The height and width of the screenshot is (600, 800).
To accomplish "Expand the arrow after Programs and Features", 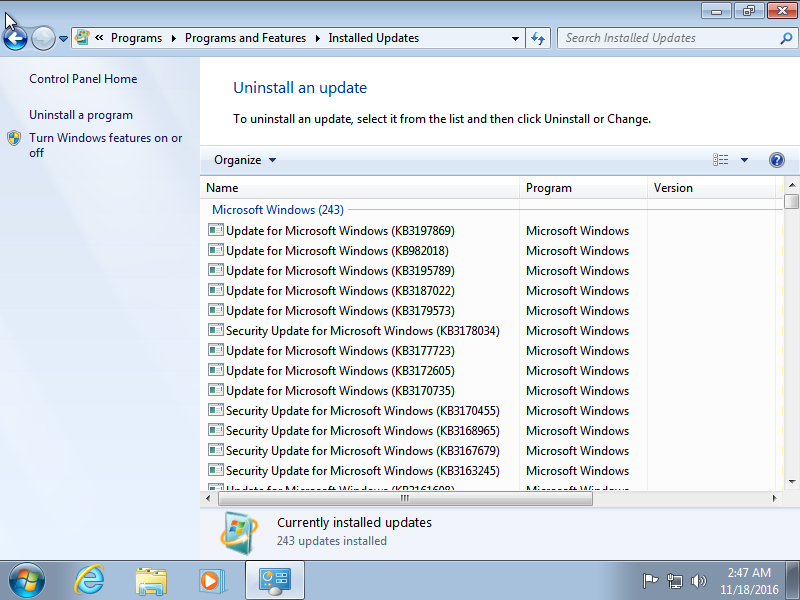I will [317, 38].
